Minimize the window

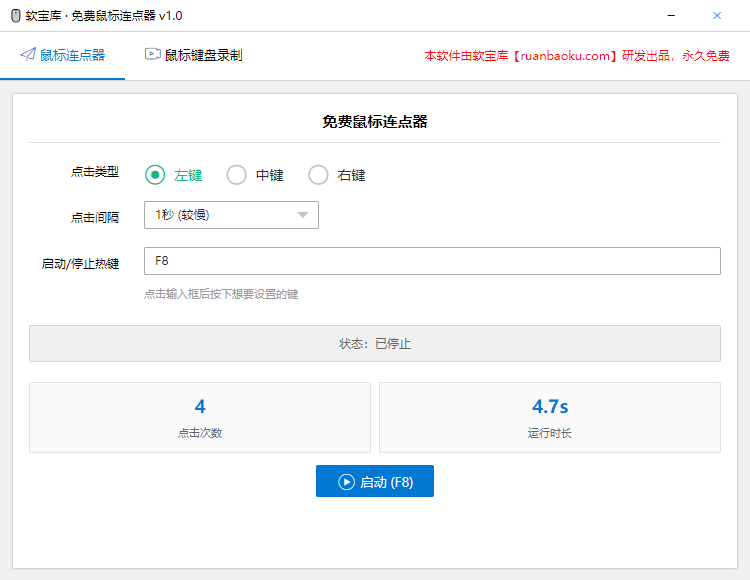671,16
